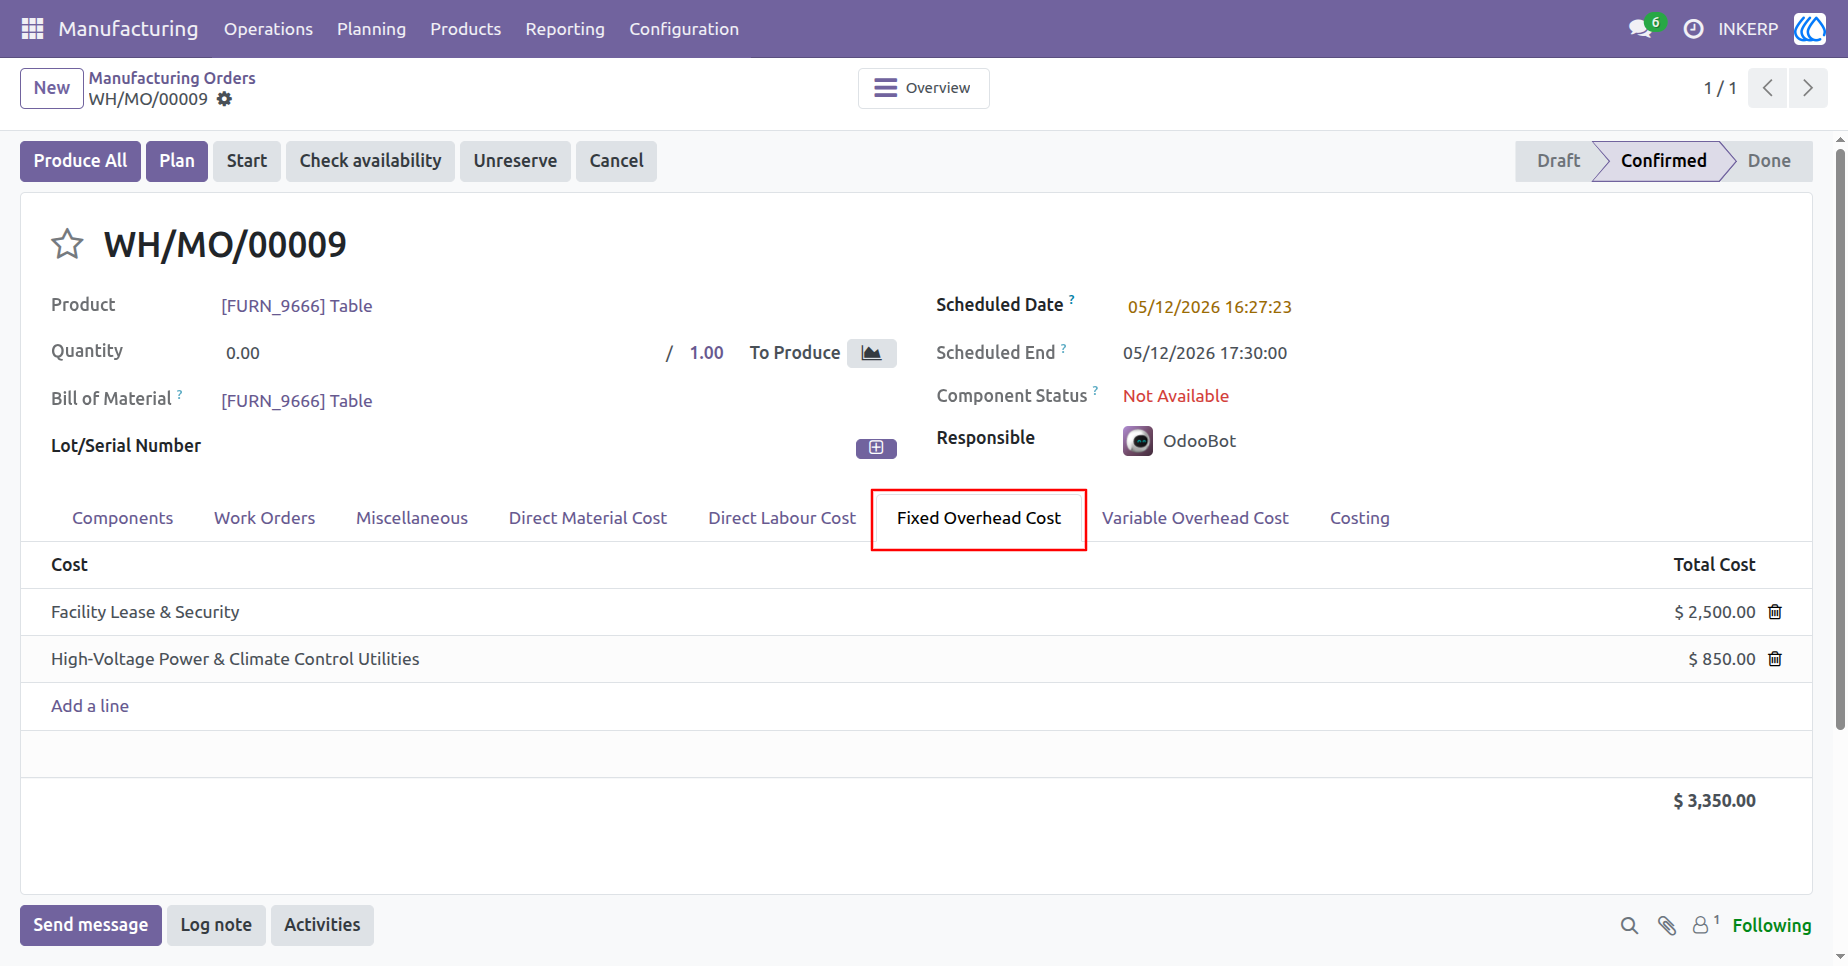The height and width of the screenshot is (966, 1848).
Task: Open the clock activities icon in navbar
Action: tap(1693, 29)
